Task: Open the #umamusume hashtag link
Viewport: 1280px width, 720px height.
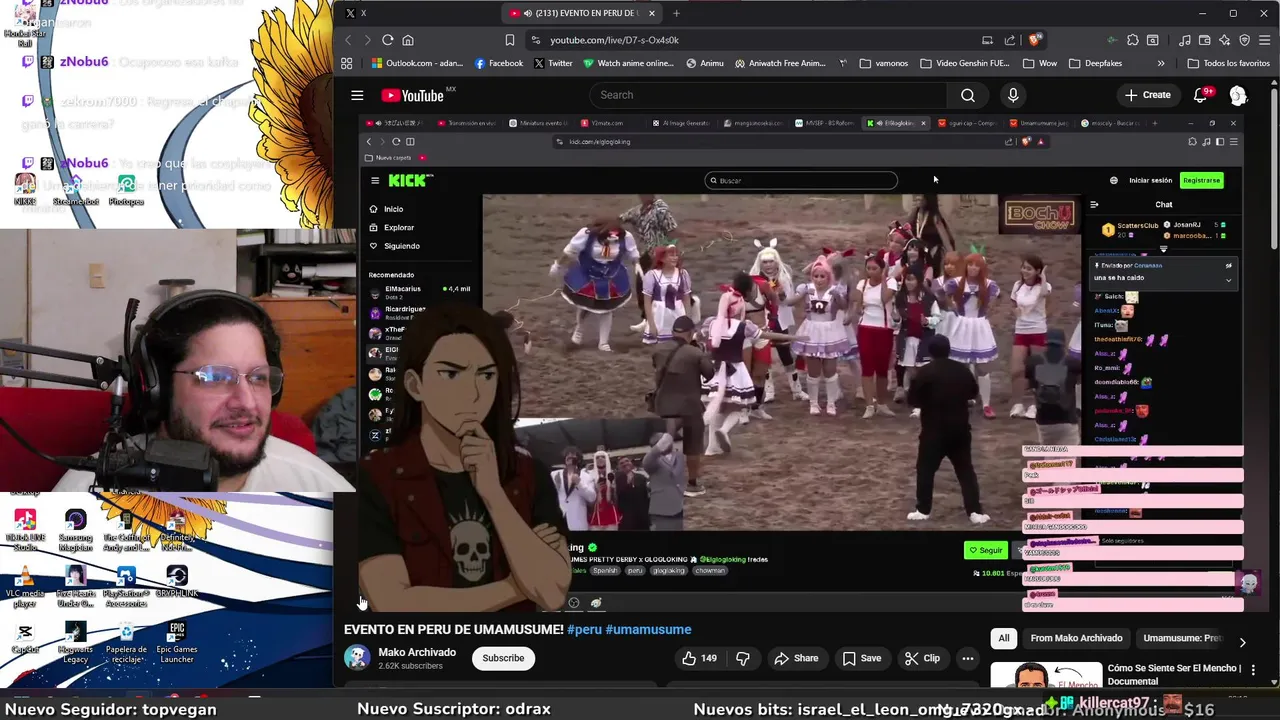Action: pos(648,630)
